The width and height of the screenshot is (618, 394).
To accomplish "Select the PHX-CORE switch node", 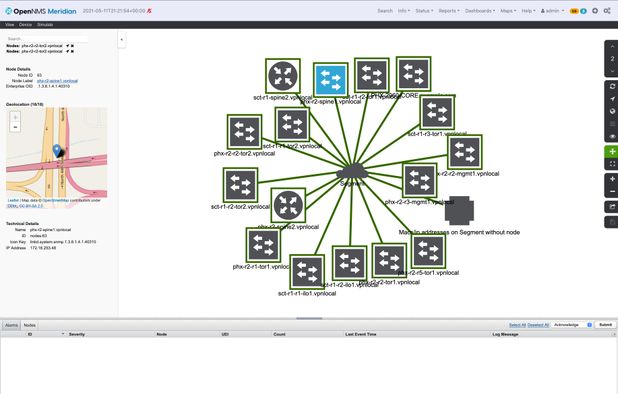I will coord(413,74).
